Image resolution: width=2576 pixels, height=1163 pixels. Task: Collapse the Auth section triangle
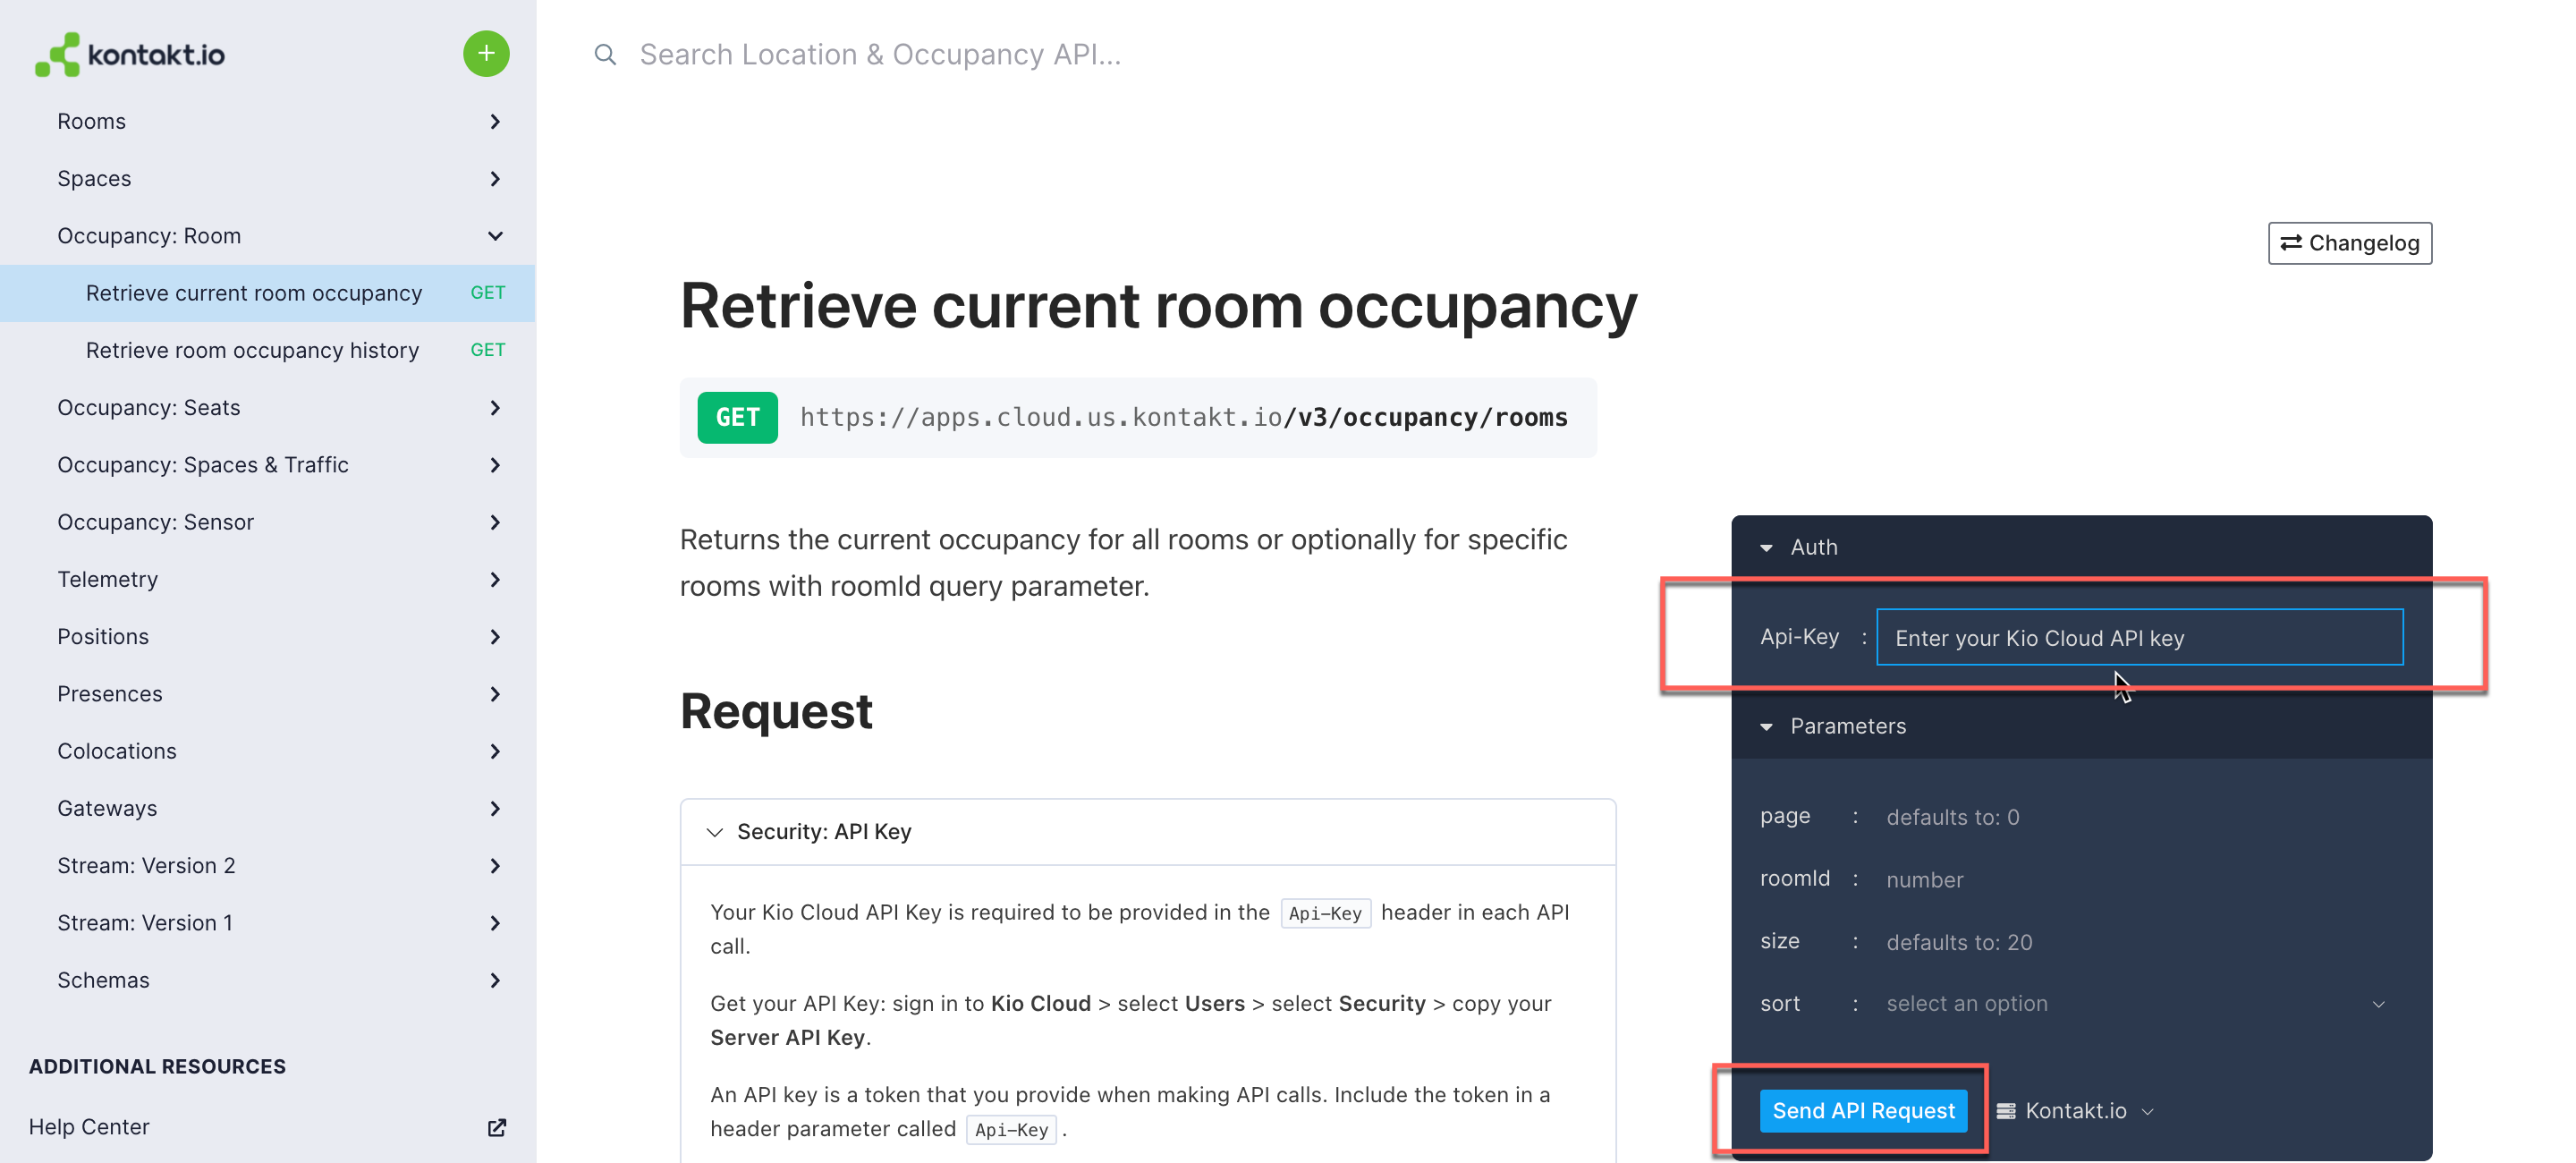(x=1767, y=548)
